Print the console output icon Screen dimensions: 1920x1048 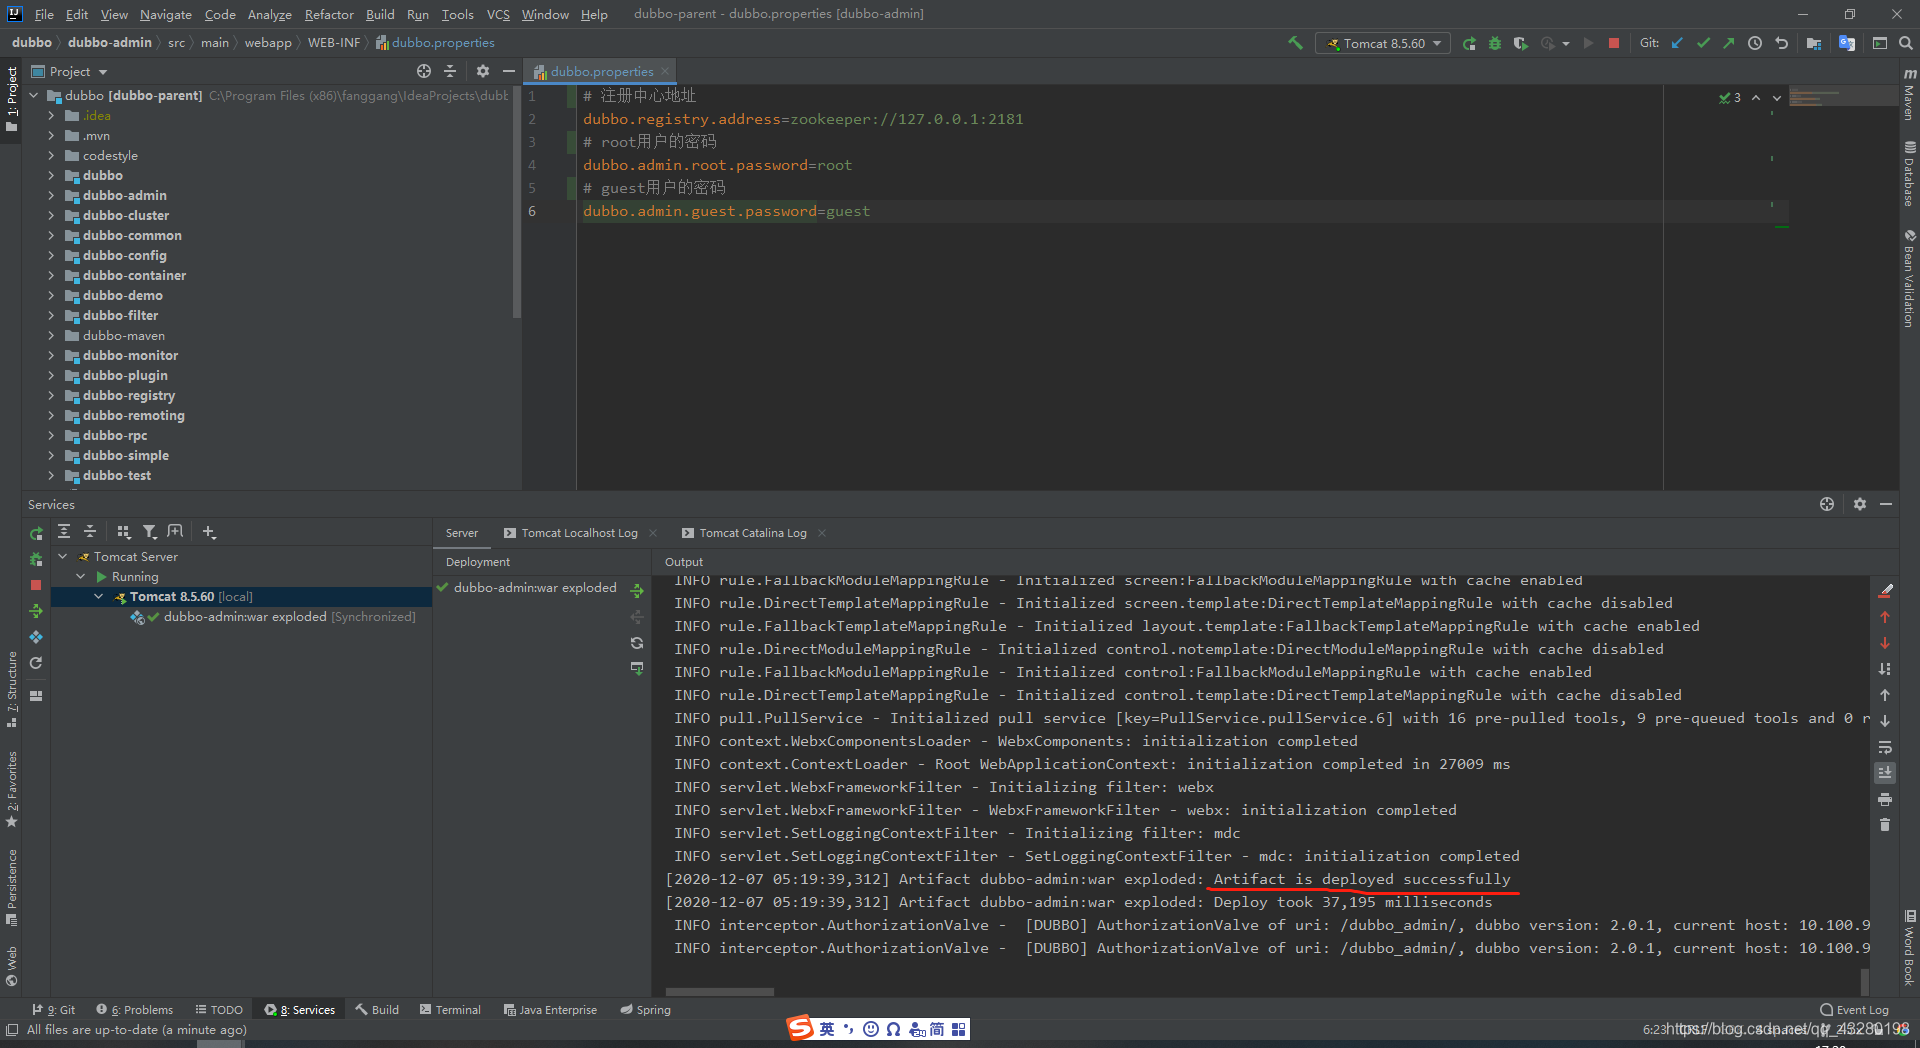pyautogui.click(x=1885, y=799)
